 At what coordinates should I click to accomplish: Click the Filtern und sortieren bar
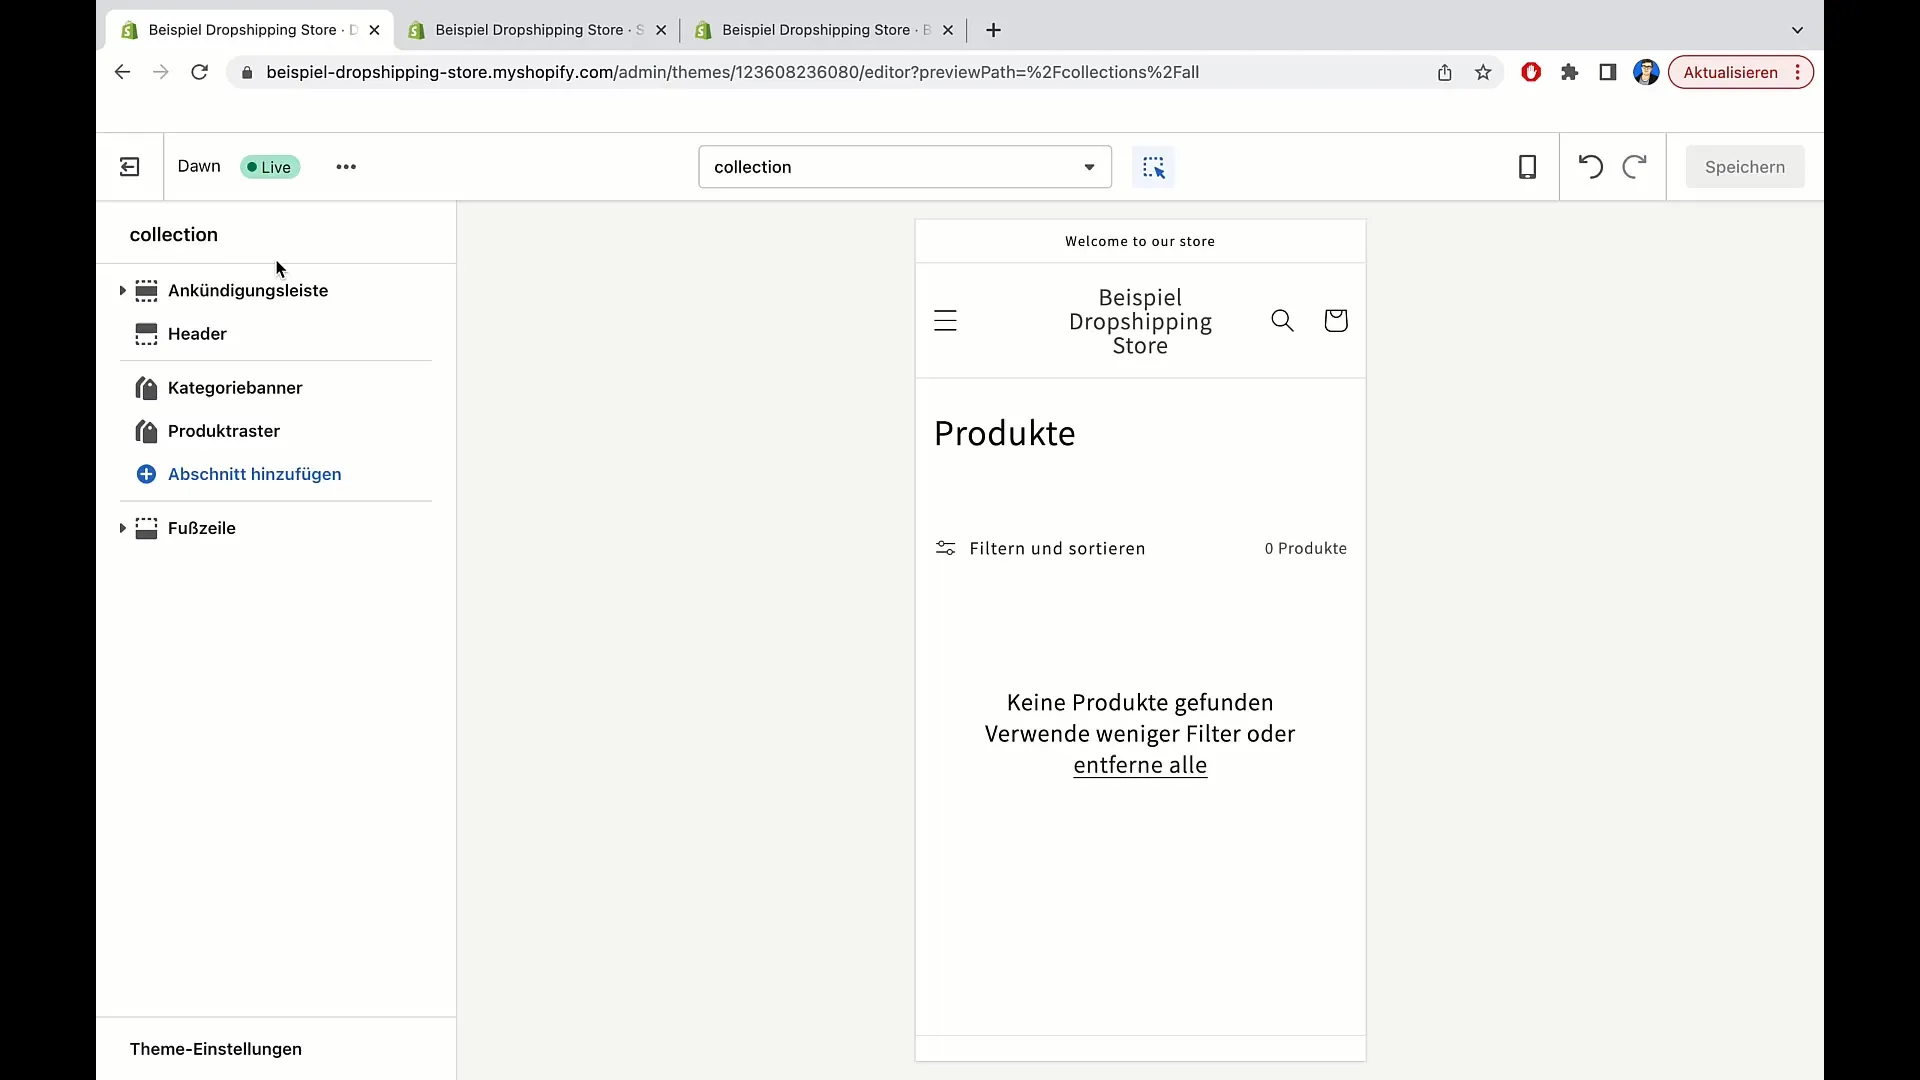click(1042, 547)
